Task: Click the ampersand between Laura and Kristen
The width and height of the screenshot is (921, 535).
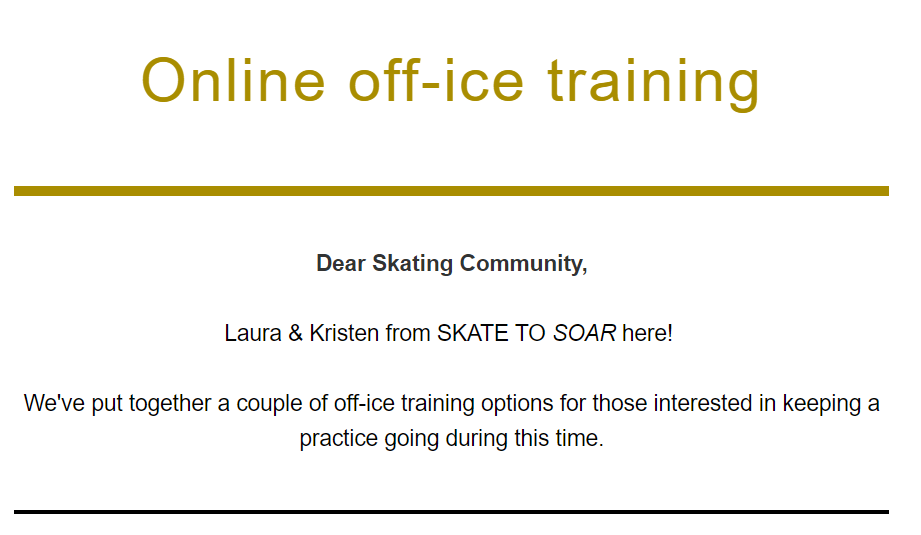Action: (295, 333)
